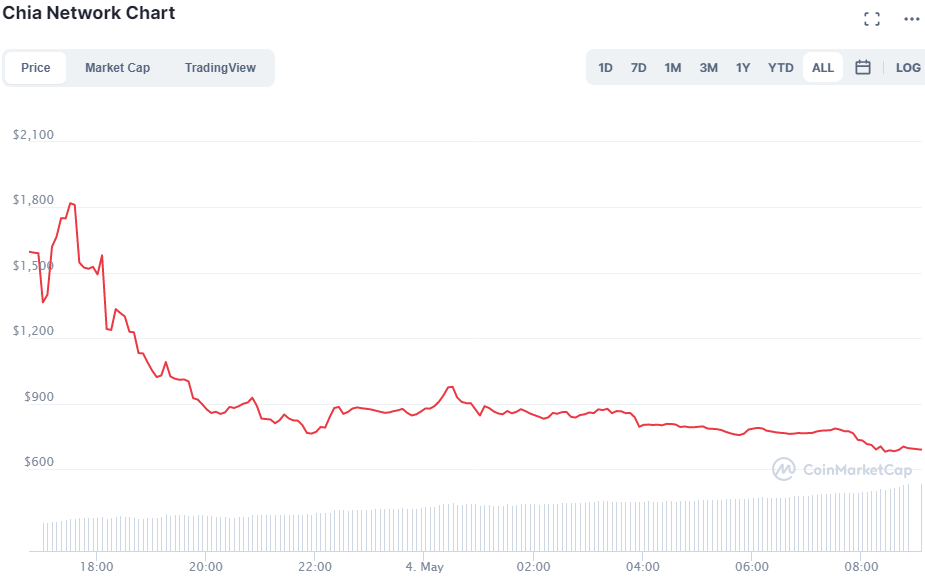
Task: Click the 4. May date marker
Action: pos(424,567)
